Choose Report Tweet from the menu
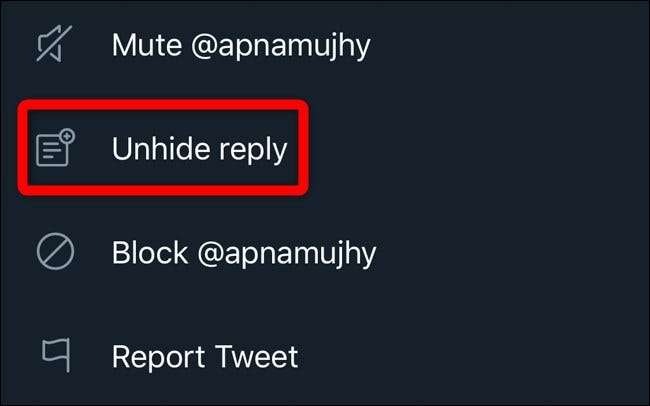The image size is (650, 406). point(204,356)
